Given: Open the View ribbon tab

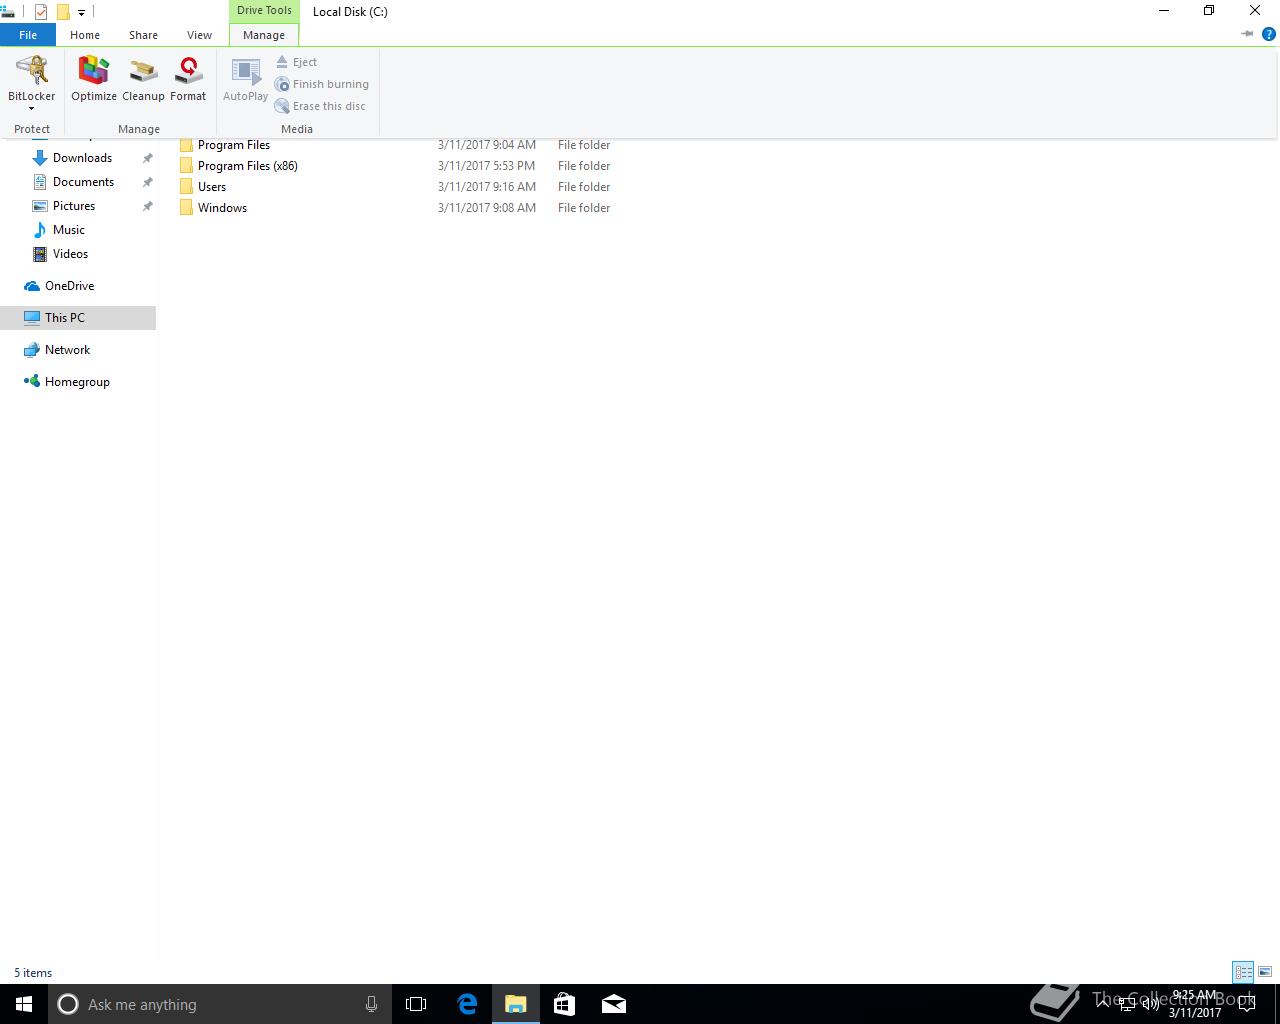Looking at the screenshot, I should click(x=199, y=35).
